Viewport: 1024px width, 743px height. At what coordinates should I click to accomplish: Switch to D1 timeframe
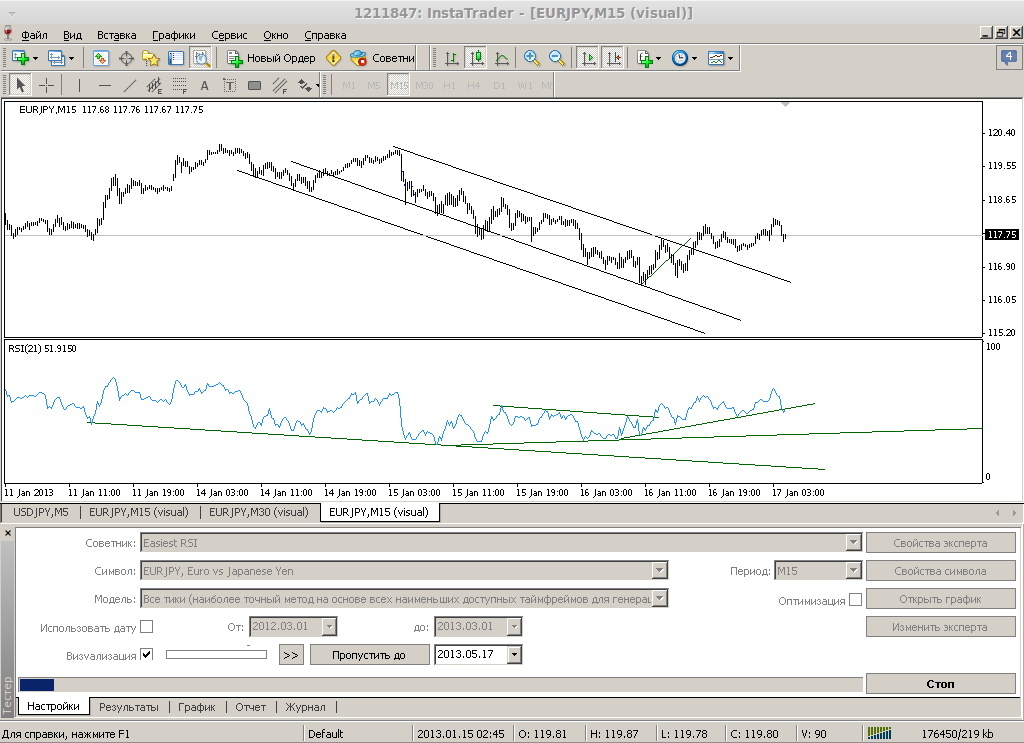(500, 85)
